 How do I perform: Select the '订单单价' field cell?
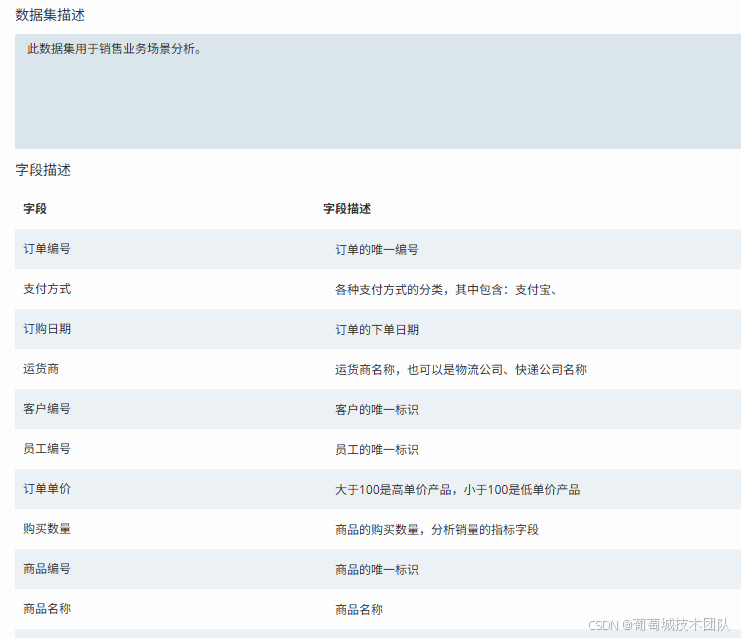tap(47, 489)
